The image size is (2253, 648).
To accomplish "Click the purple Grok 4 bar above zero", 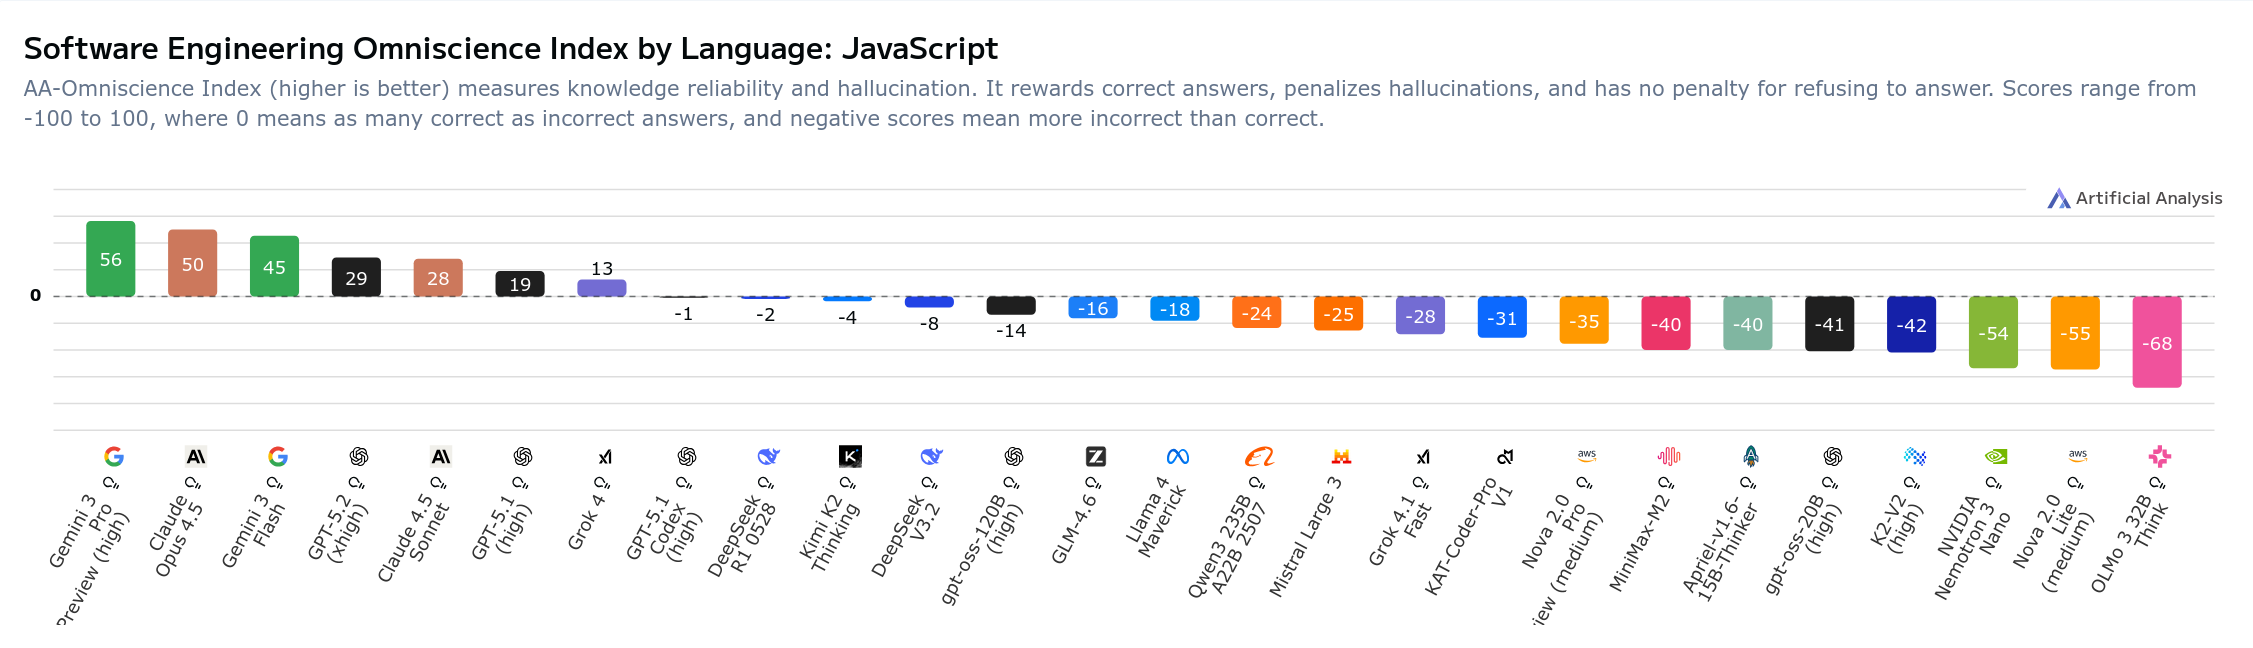I will click(x=601, y=288).
